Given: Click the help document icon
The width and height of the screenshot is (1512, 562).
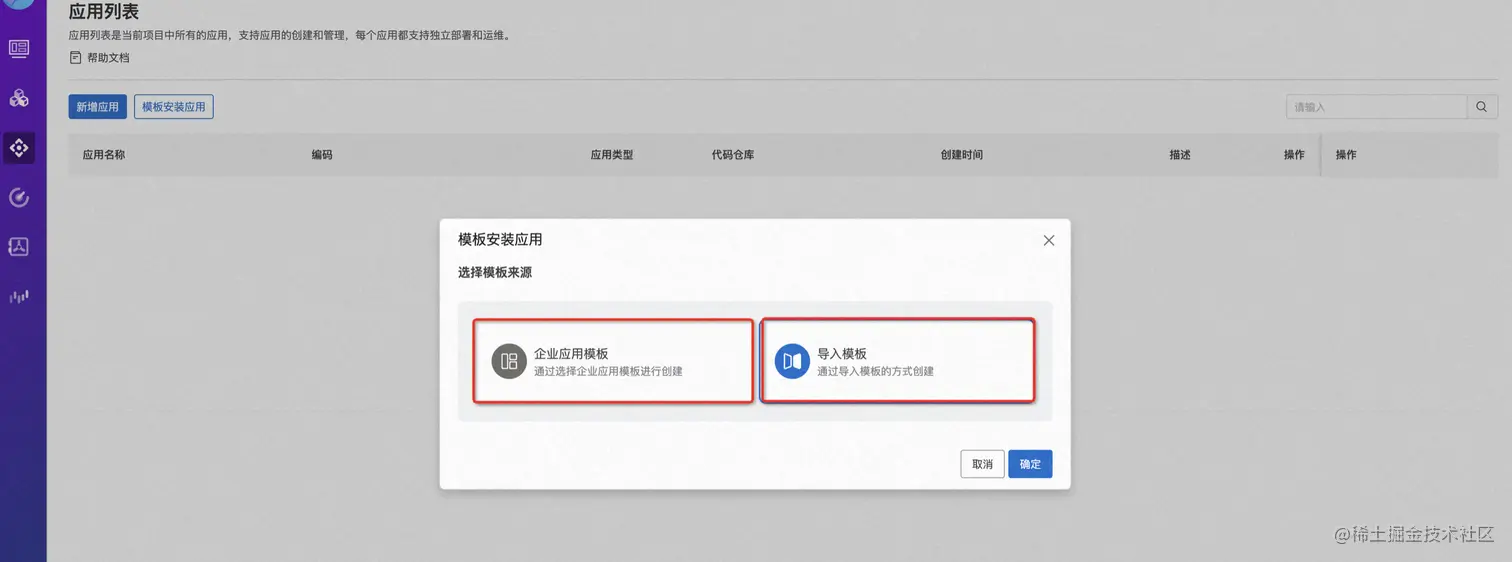Looking at the screenshot, I should coord(75,58).
